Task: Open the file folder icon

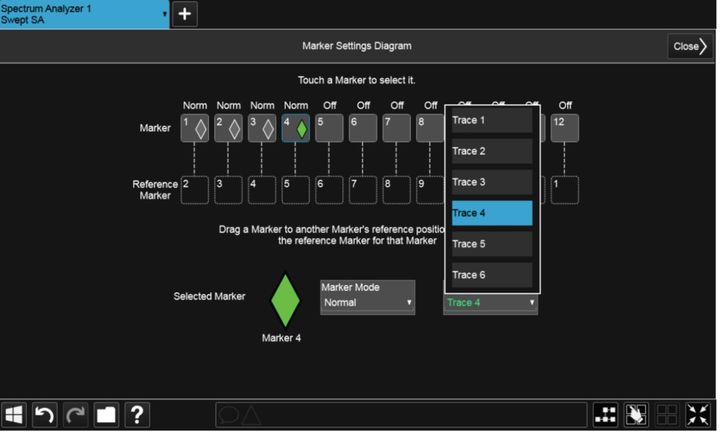Action: click(106, 415)
